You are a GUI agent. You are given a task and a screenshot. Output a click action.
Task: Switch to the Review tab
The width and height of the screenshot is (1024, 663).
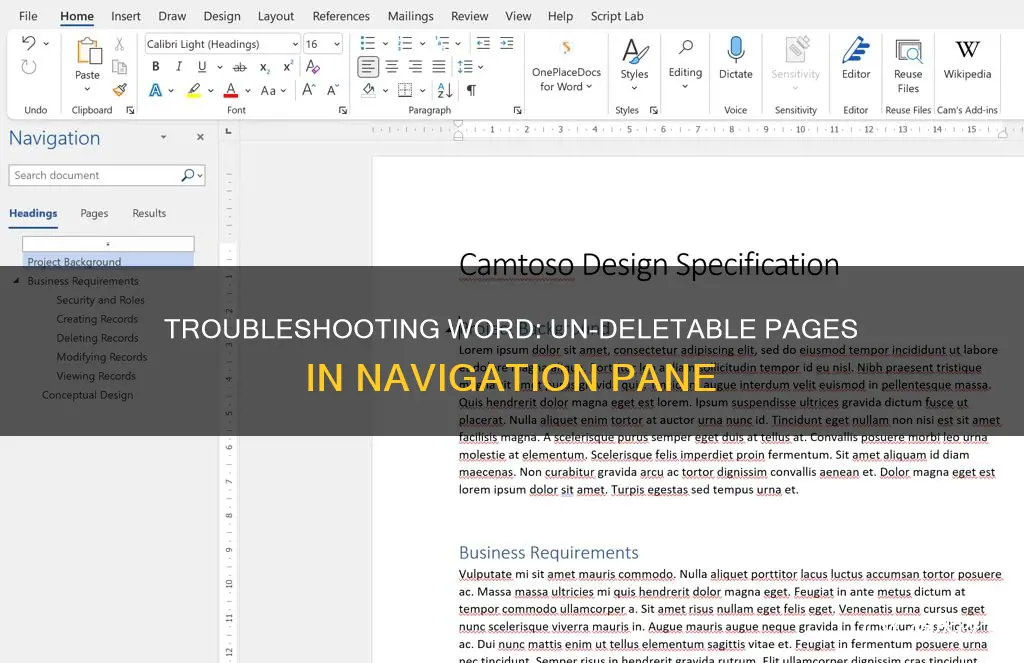click(x=470, y=16)
